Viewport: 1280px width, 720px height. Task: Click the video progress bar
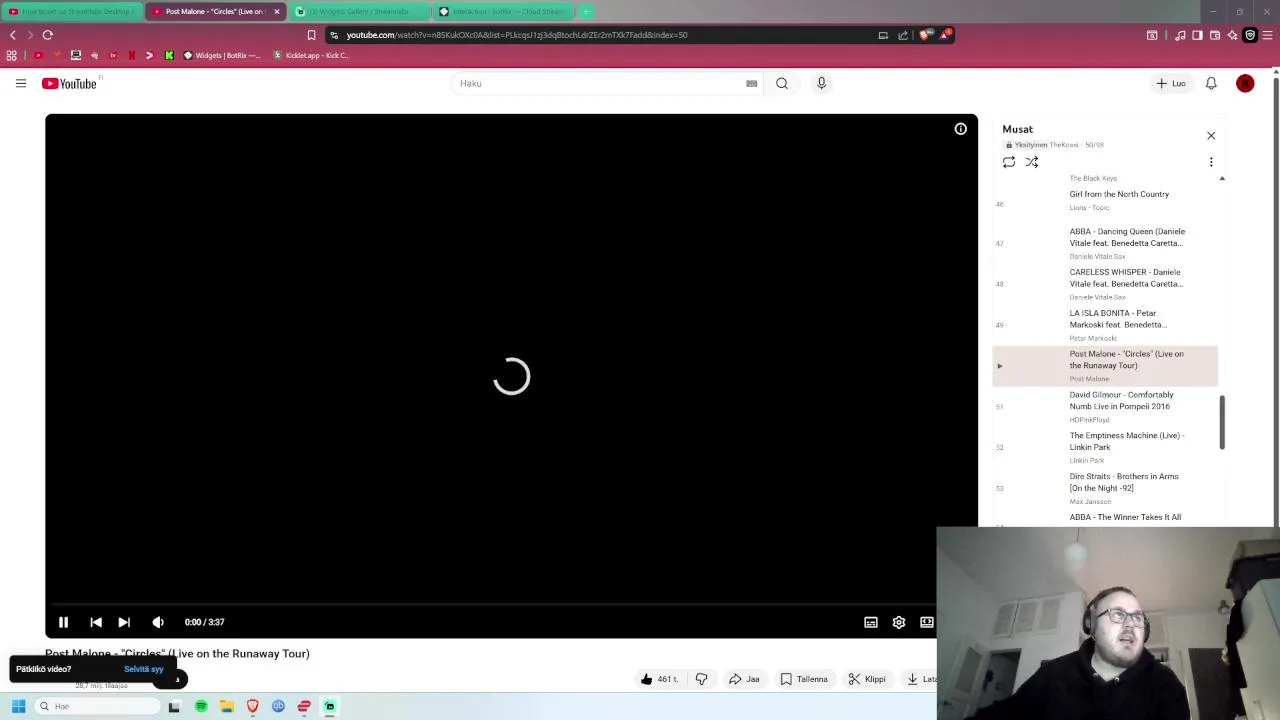point(496,604)
